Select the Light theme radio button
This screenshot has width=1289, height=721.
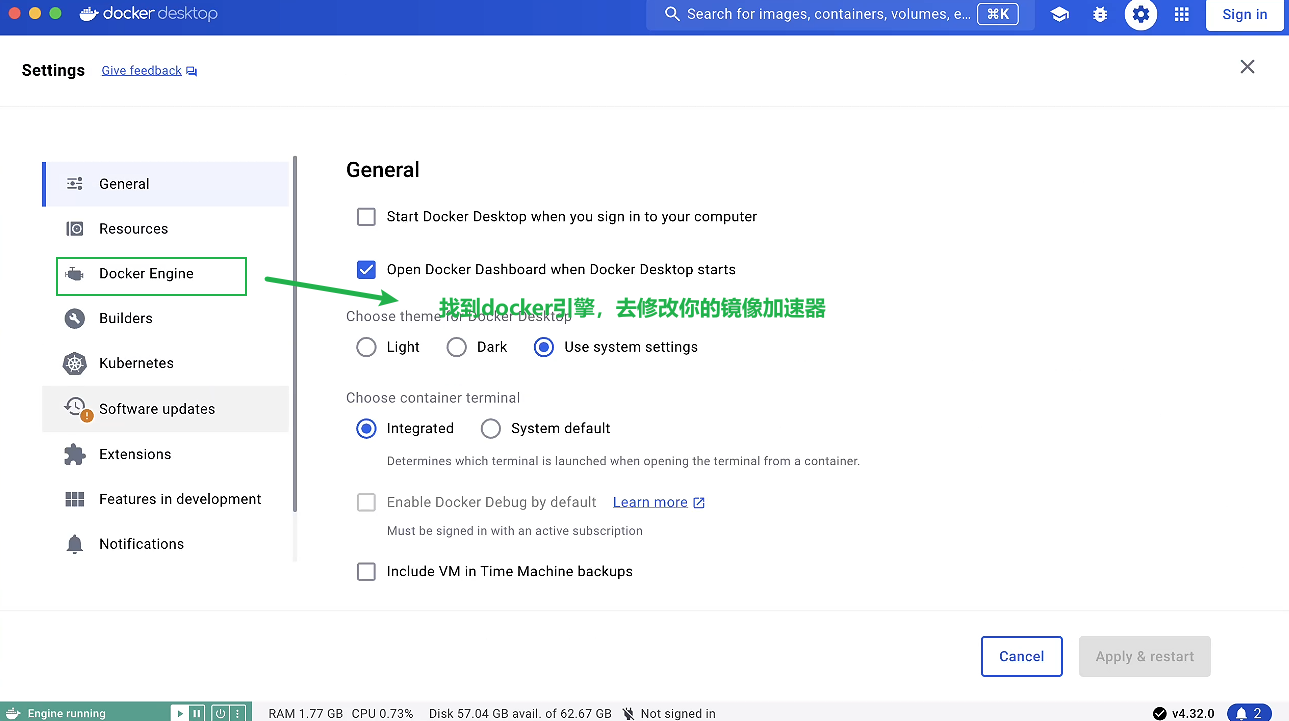coord(367,347)
